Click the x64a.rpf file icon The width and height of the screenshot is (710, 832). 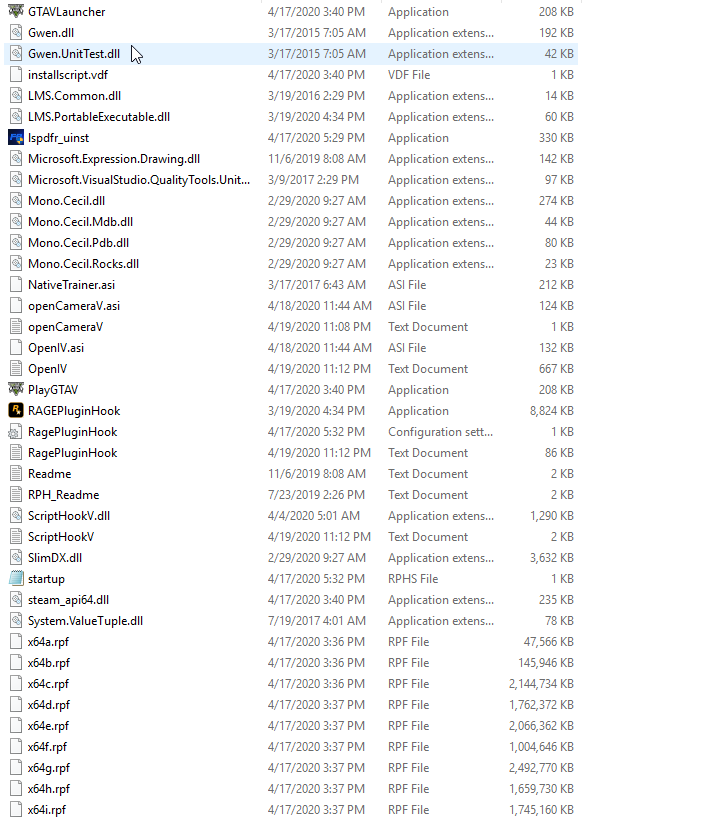16,642
